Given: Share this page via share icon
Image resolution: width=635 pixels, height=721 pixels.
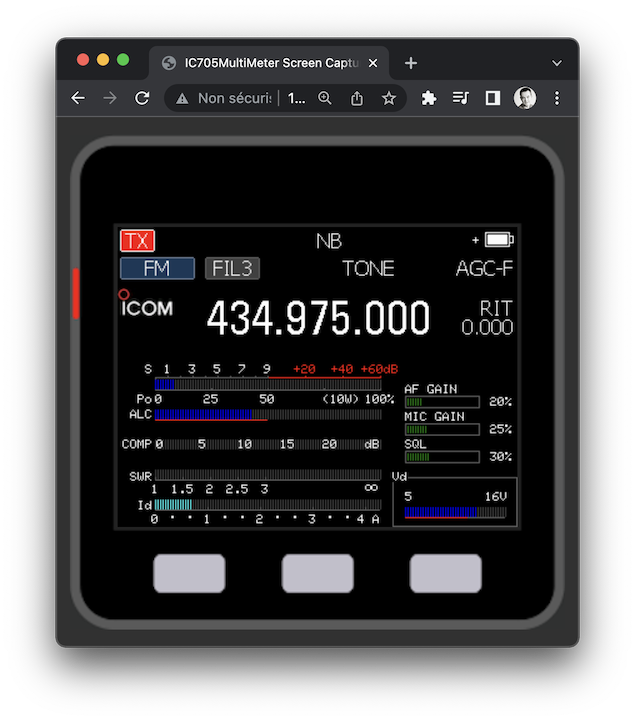Looking at the screenshot, I should pos(357,98).
